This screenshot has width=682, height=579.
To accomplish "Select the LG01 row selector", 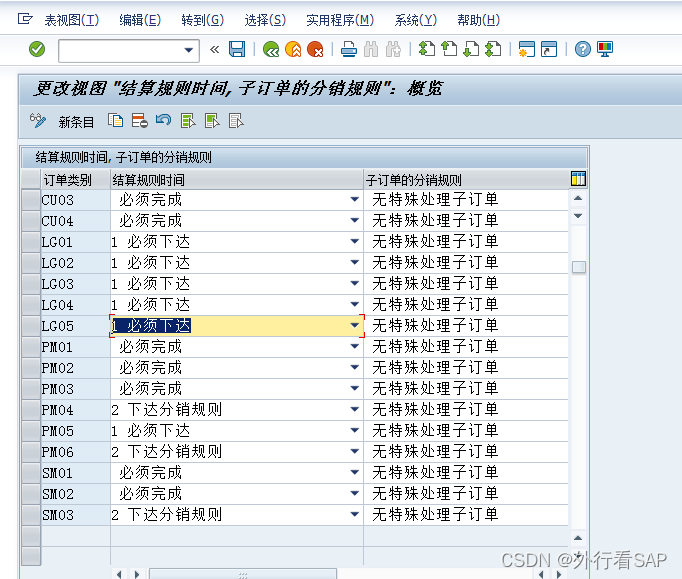I will pos(31,242).
